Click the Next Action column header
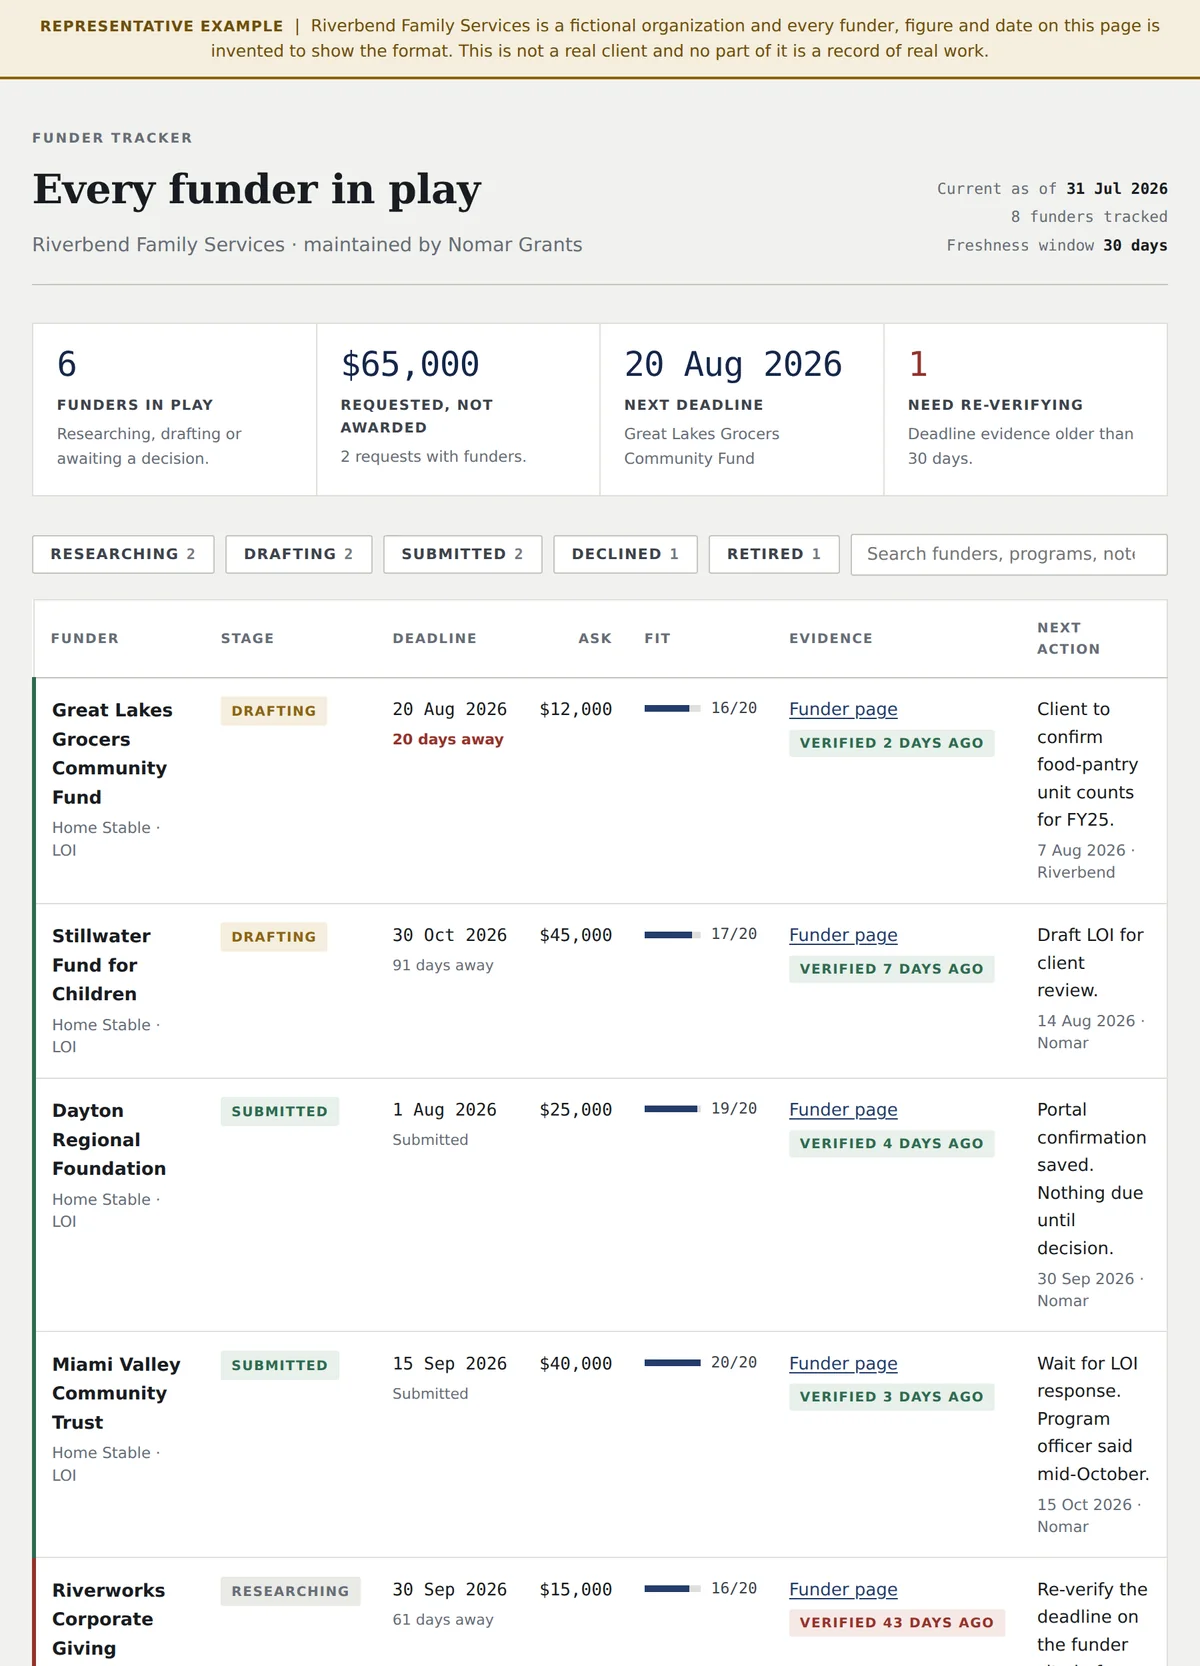 click(x=1068, y=638)
